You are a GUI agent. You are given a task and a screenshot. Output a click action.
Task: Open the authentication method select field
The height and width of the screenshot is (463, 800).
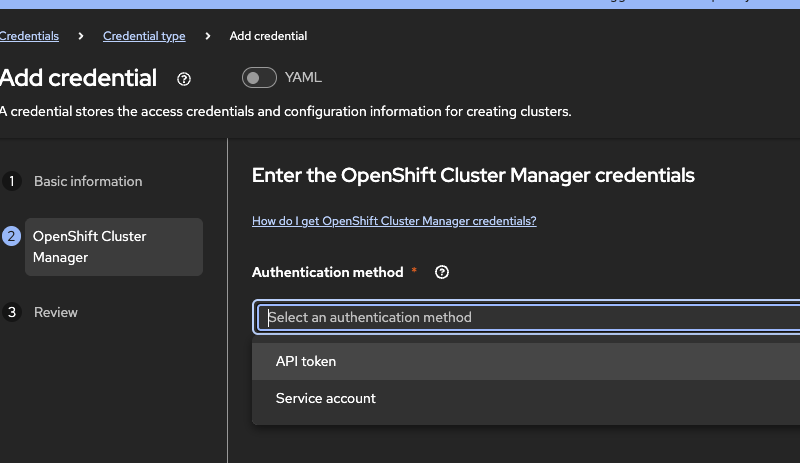click(x=530, y=317)
